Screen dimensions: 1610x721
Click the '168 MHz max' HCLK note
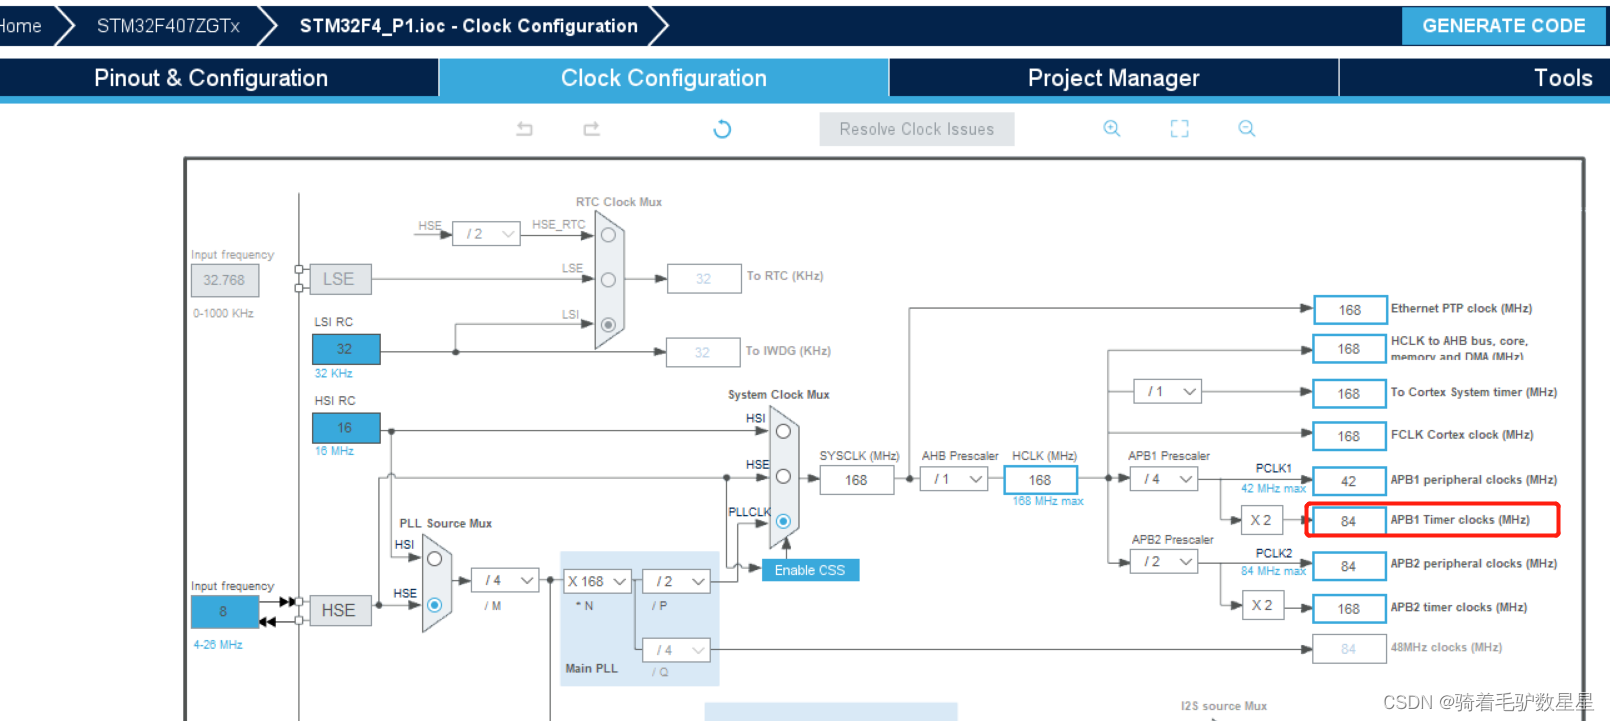point(1047,501)
